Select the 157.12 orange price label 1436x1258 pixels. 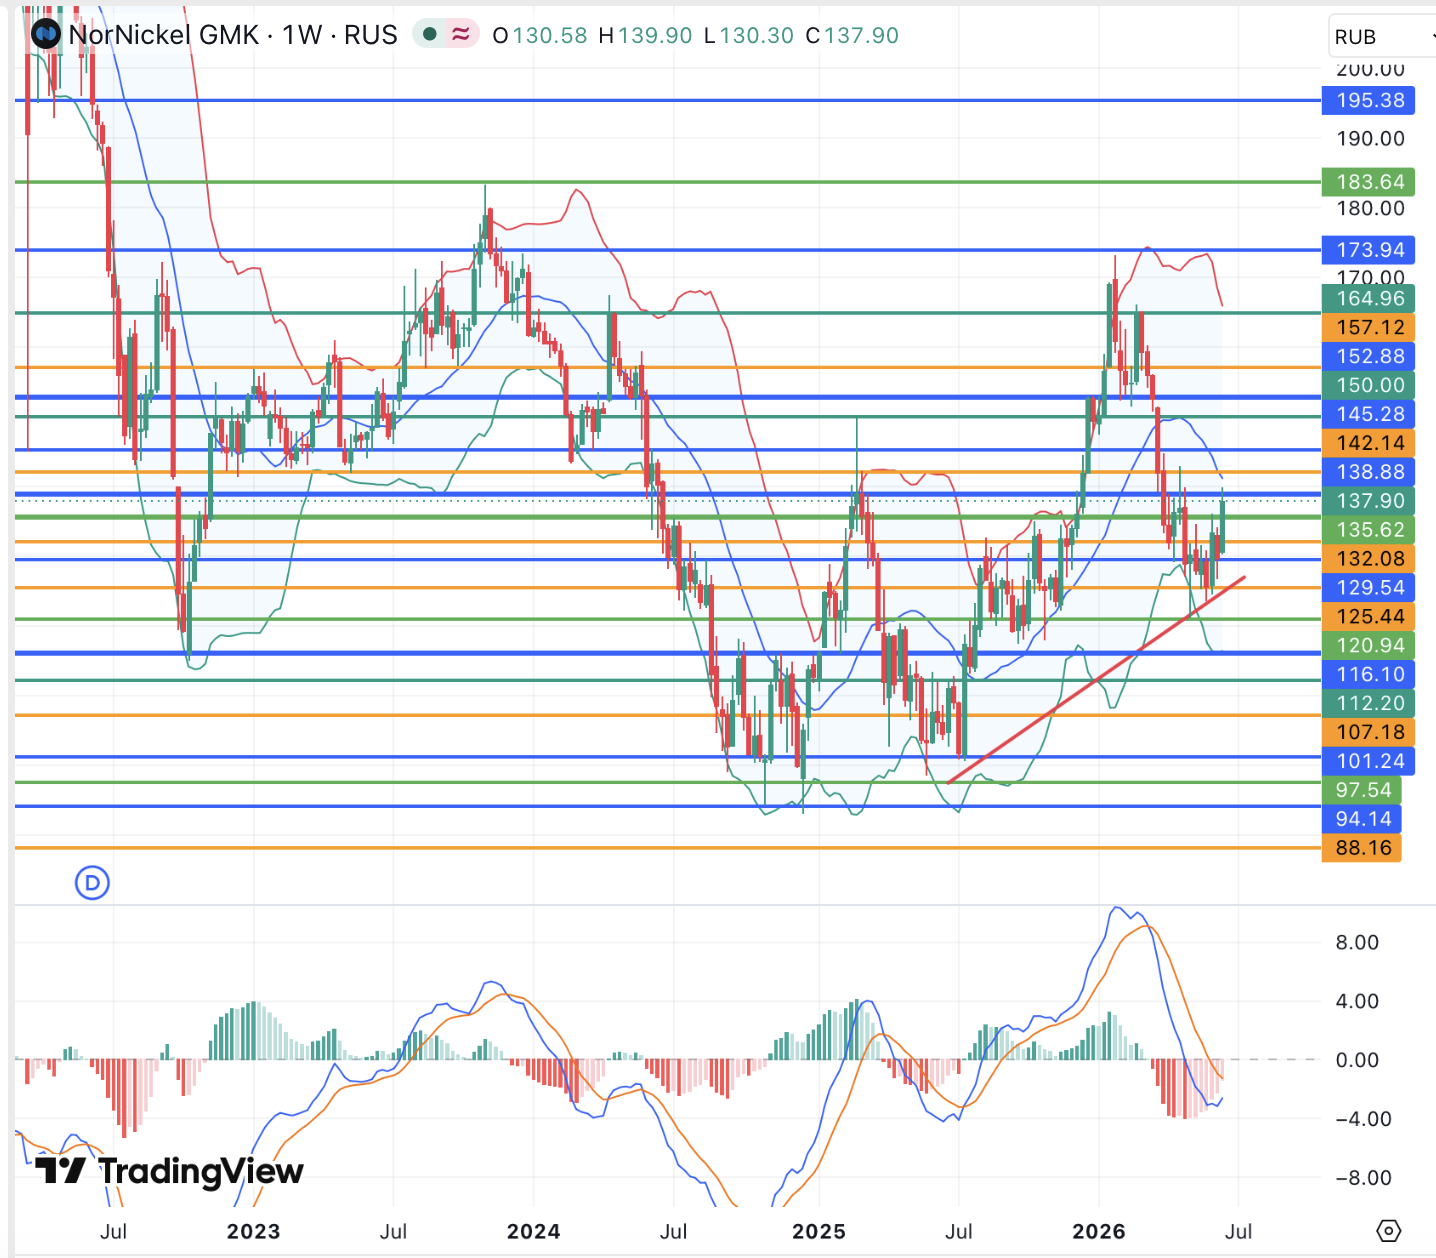[1368, 327]
